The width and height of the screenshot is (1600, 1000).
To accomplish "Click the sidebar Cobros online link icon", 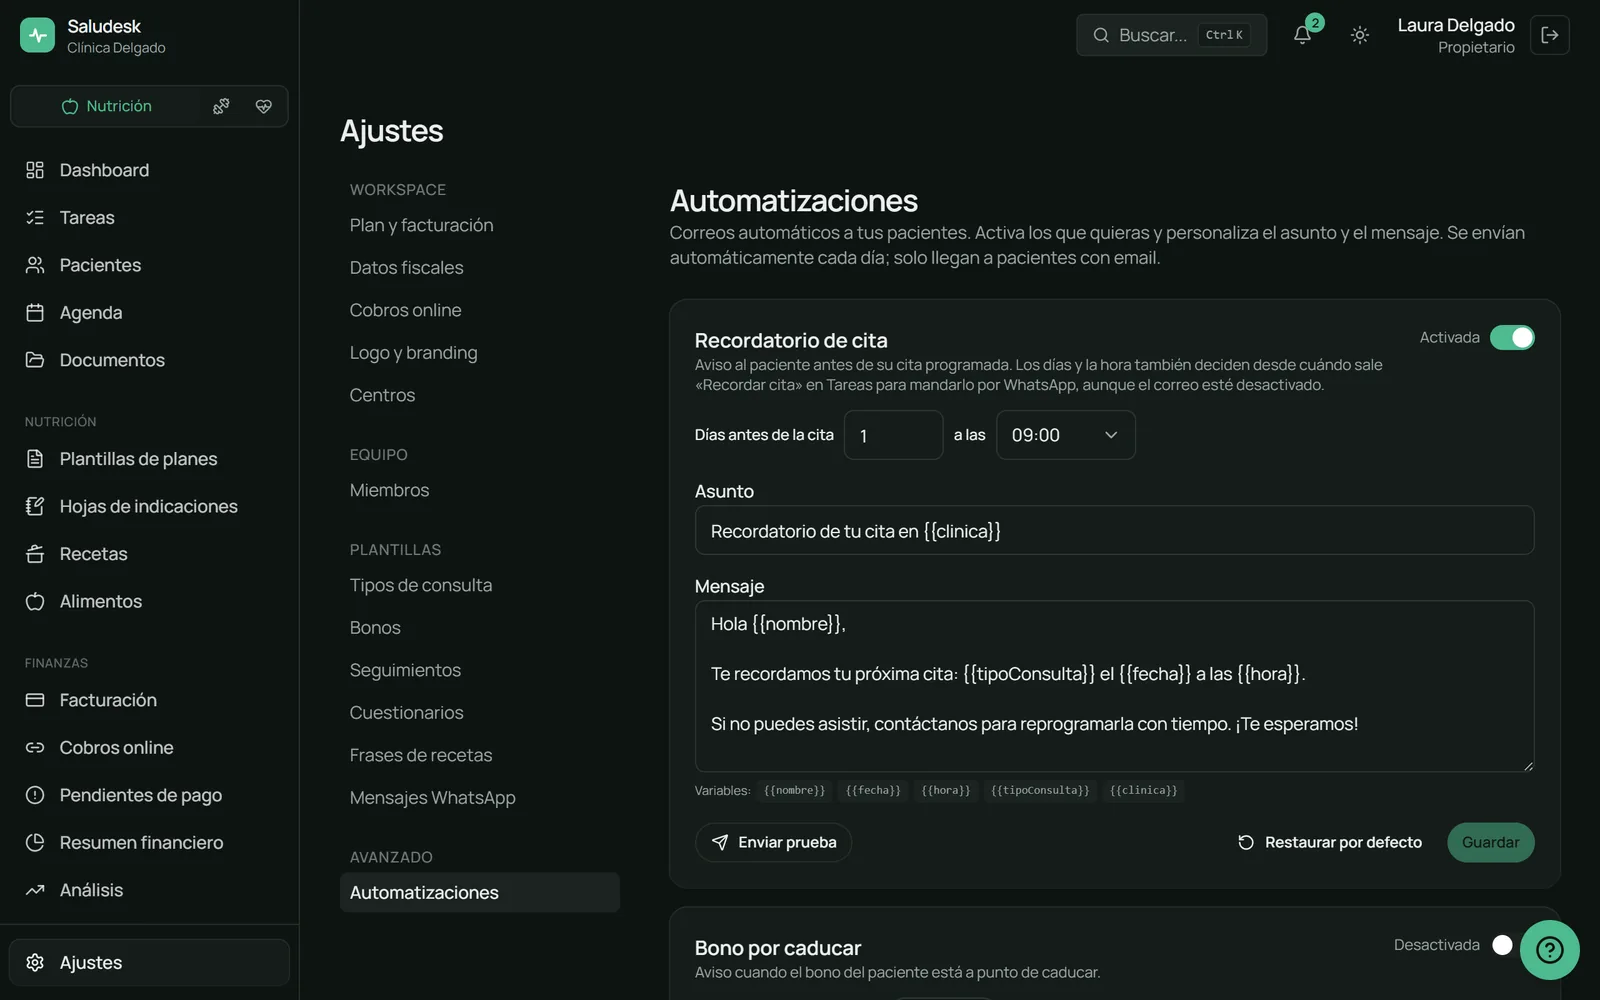I will [x=35, y=747].
